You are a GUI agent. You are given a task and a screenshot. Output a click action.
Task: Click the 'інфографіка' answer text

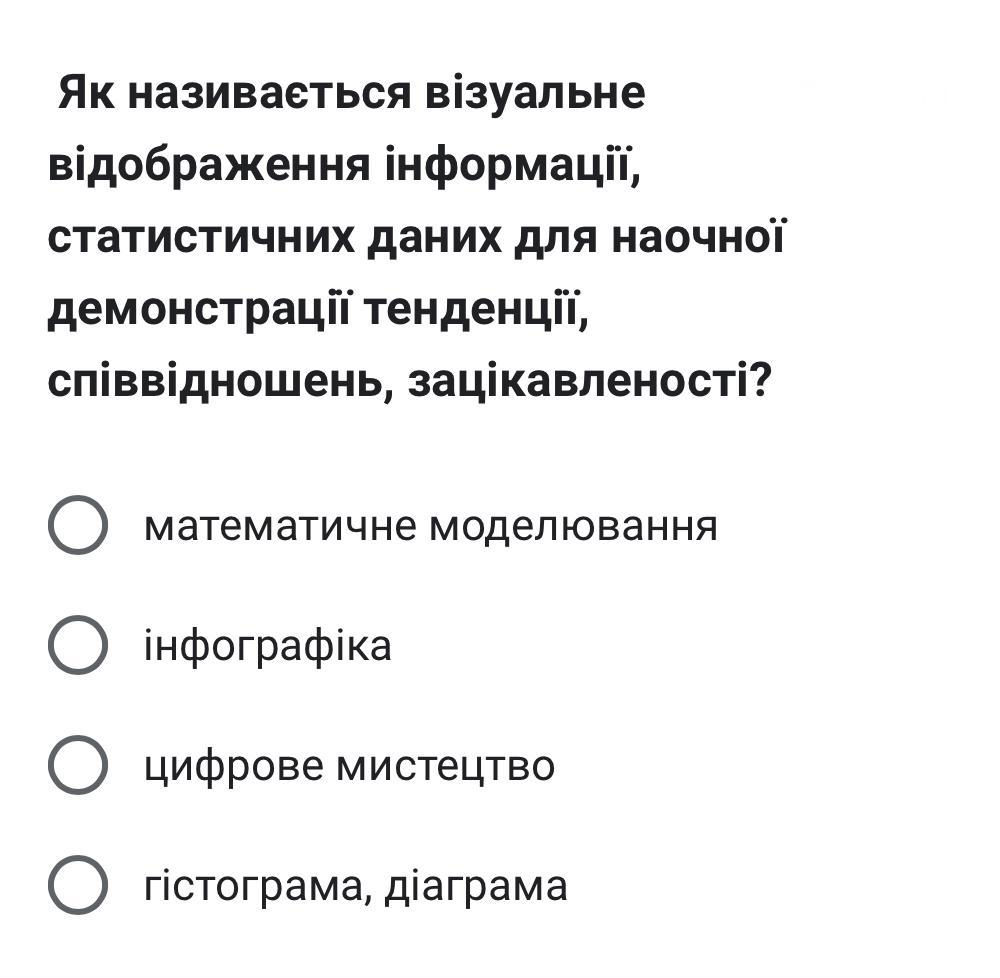pos(268,646)
